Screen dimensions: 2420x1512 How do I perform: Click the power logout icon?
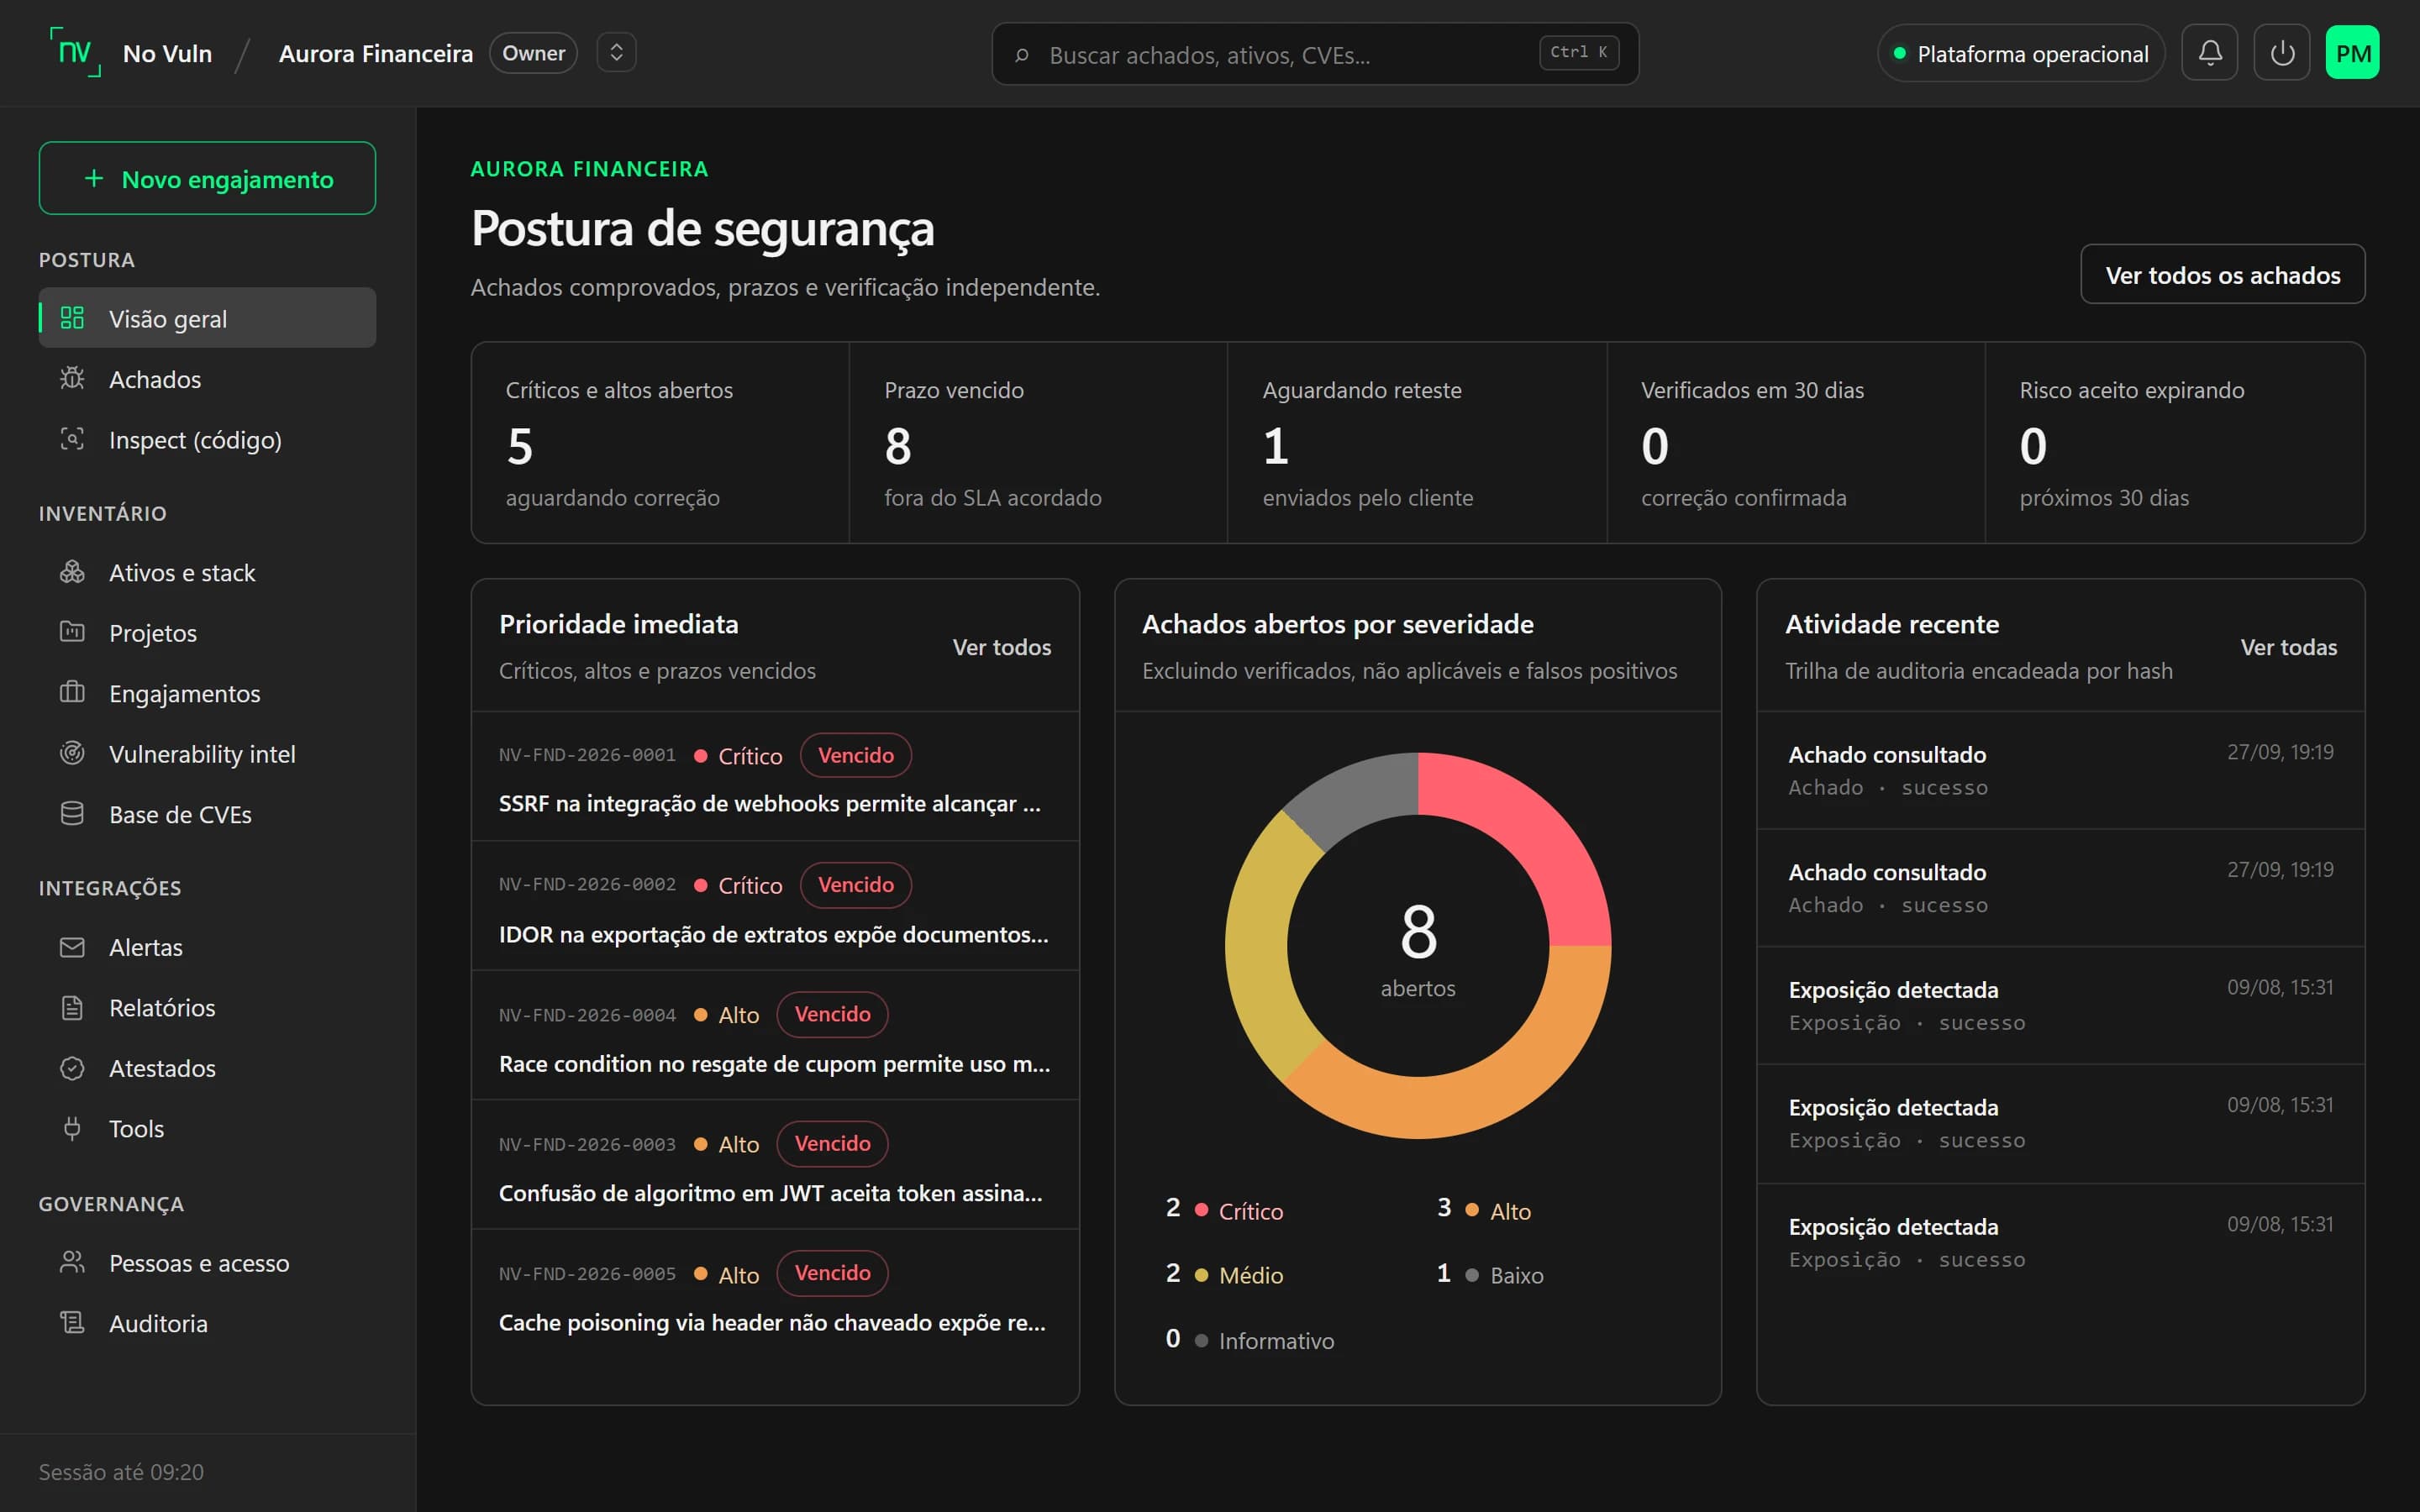click(2281, 53)
